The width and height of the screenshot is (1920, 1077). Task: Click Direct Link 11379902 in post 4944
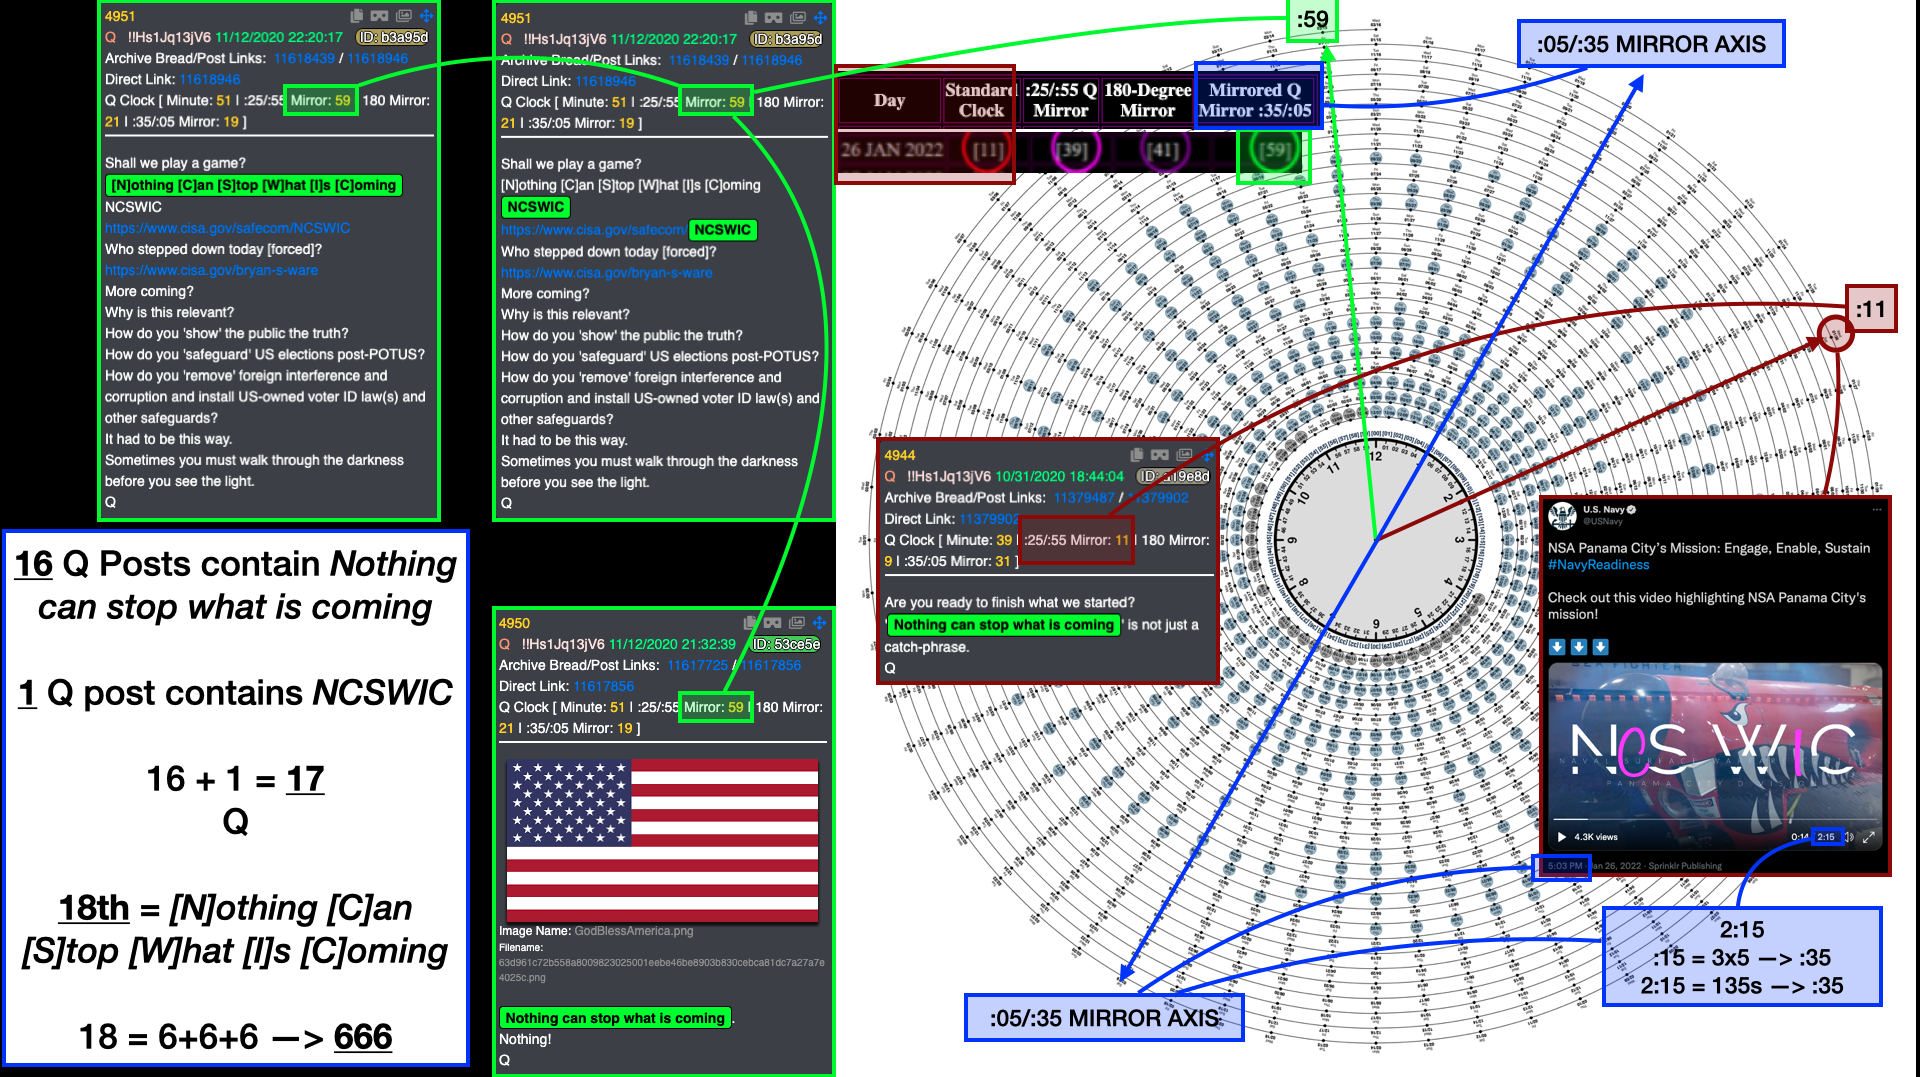click(990, 519)
